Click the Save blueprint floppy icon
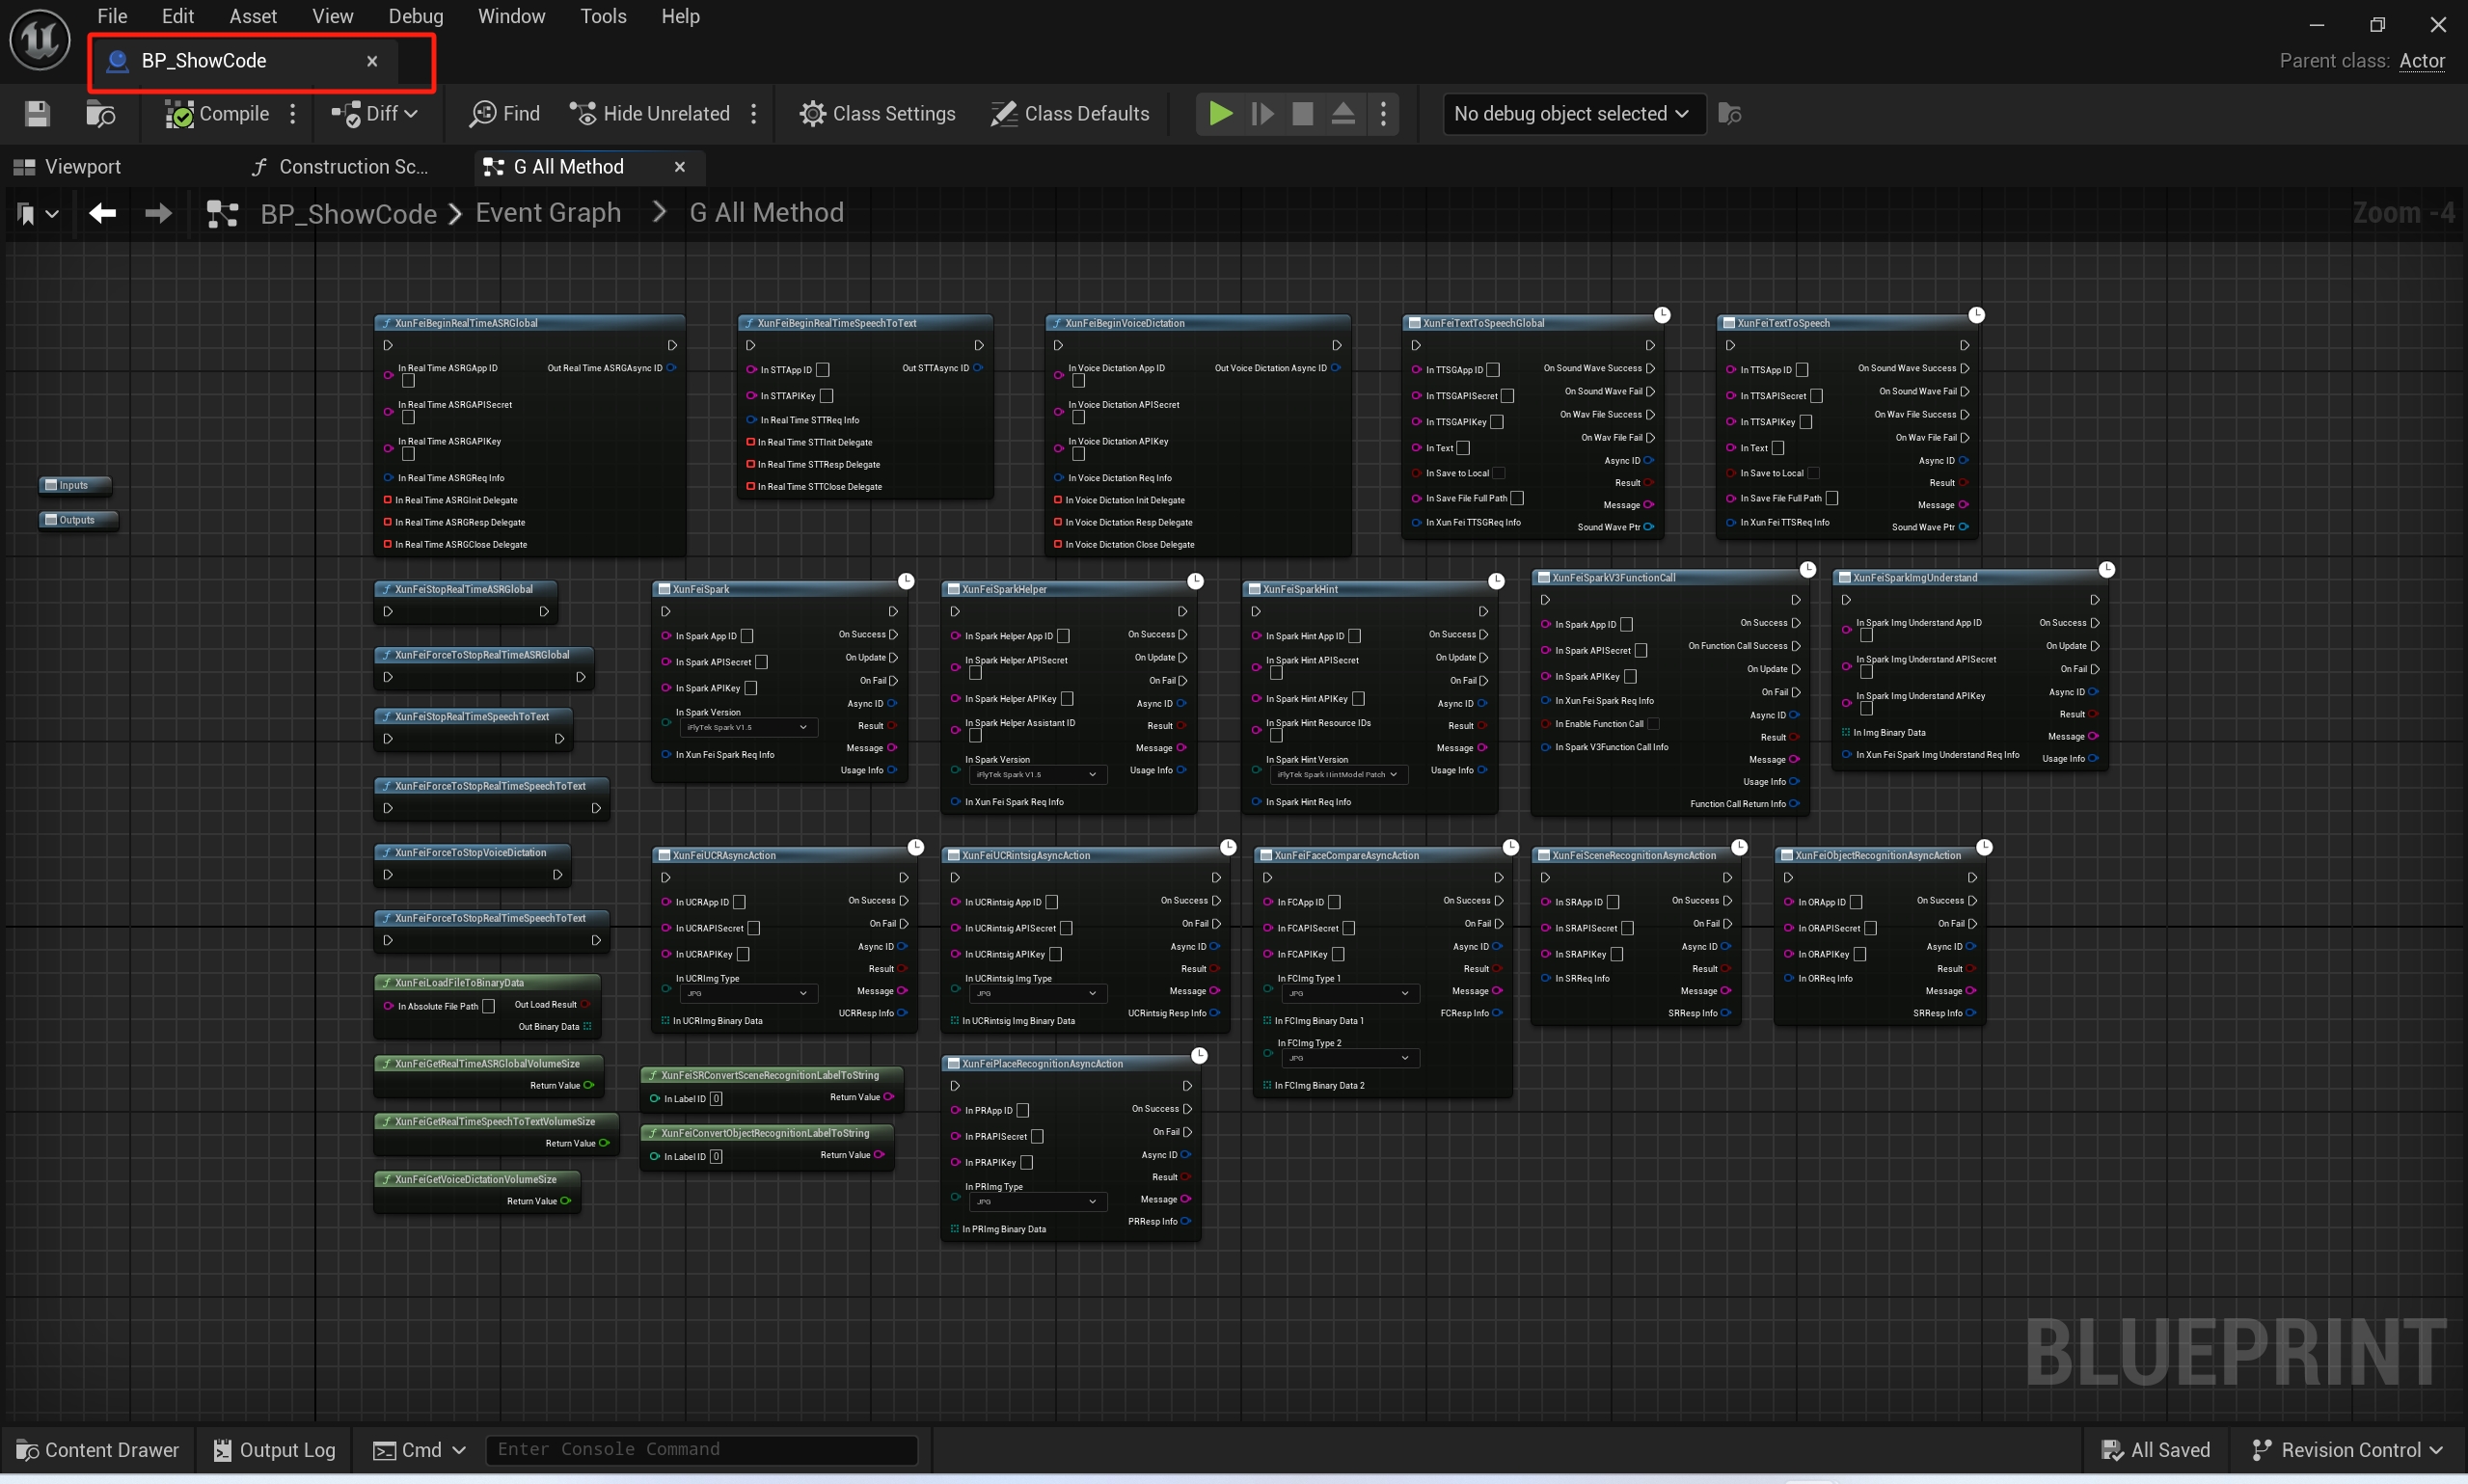The width and height of the screenshot is (2468, 1484). (x=37, y=114)
